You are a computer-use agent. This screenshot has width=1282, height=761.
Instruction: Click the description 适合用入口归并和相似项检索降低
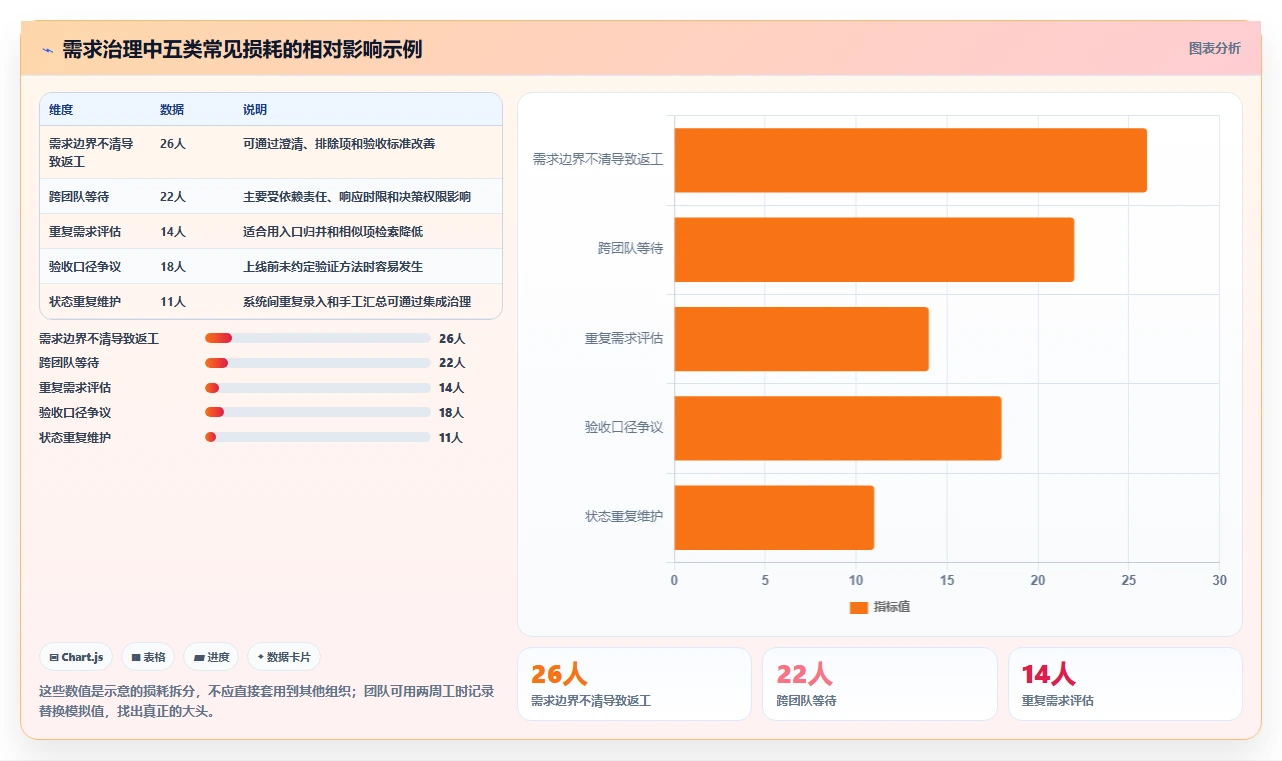tap(333, 231)
